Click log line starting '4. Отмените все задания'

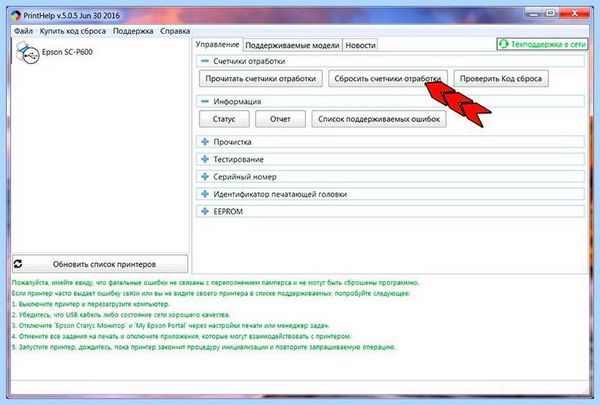click(181, 336)
